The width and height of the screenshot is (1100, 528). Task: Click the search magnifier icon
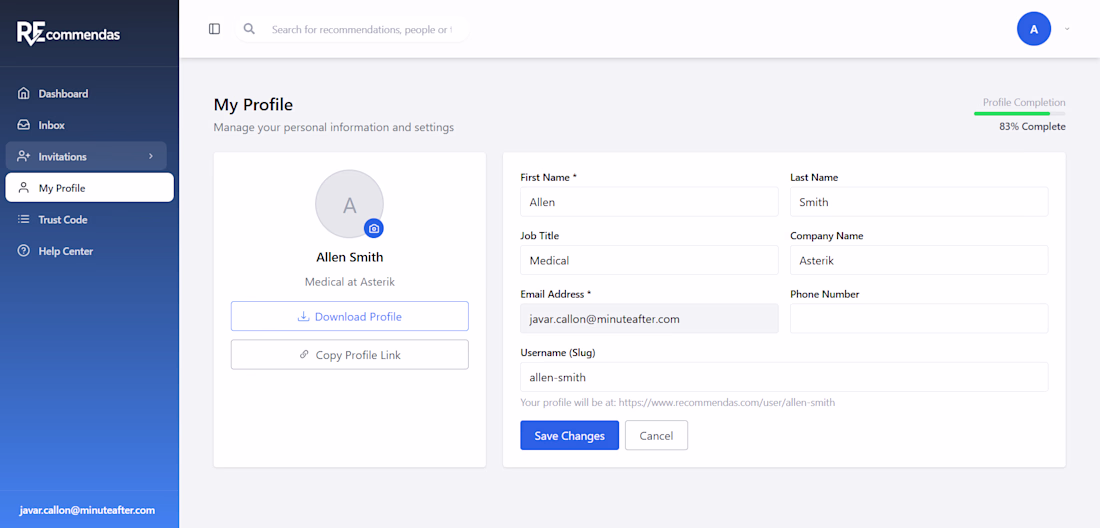(249, 29)
